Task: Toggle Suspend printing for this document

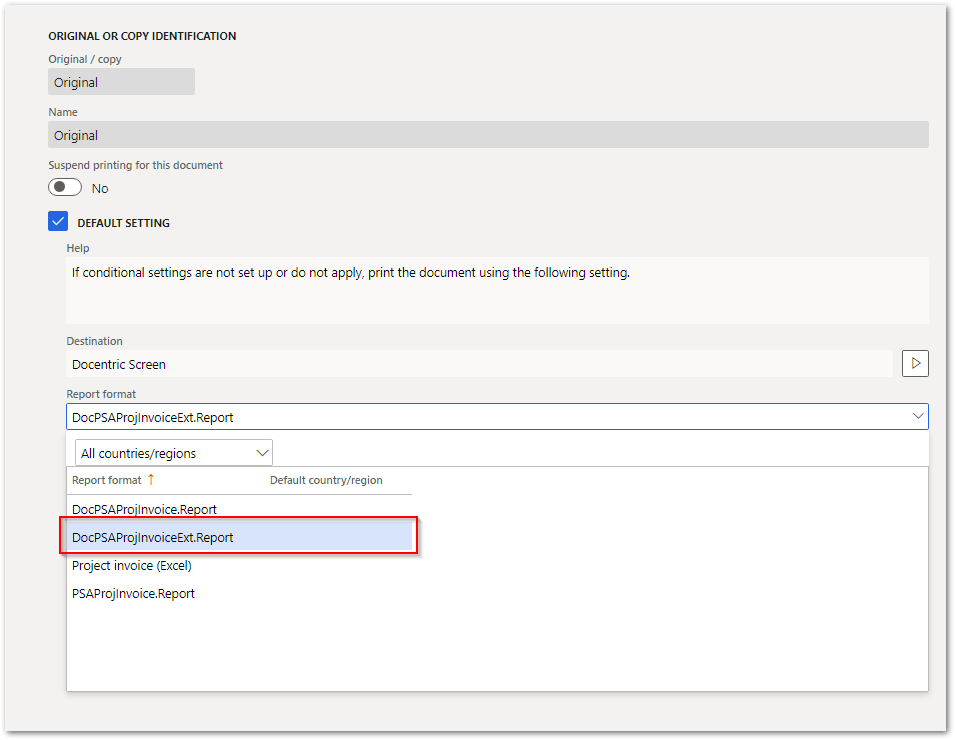Action: [64, 186]
